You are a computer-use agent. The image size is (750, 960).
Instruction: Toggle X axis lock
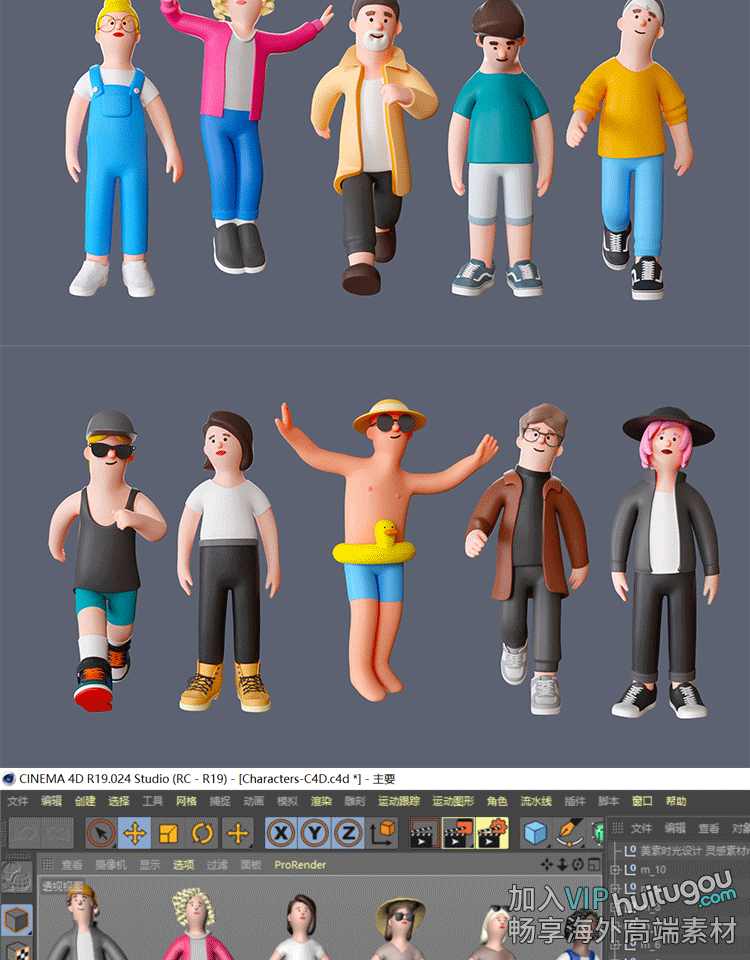281,833
